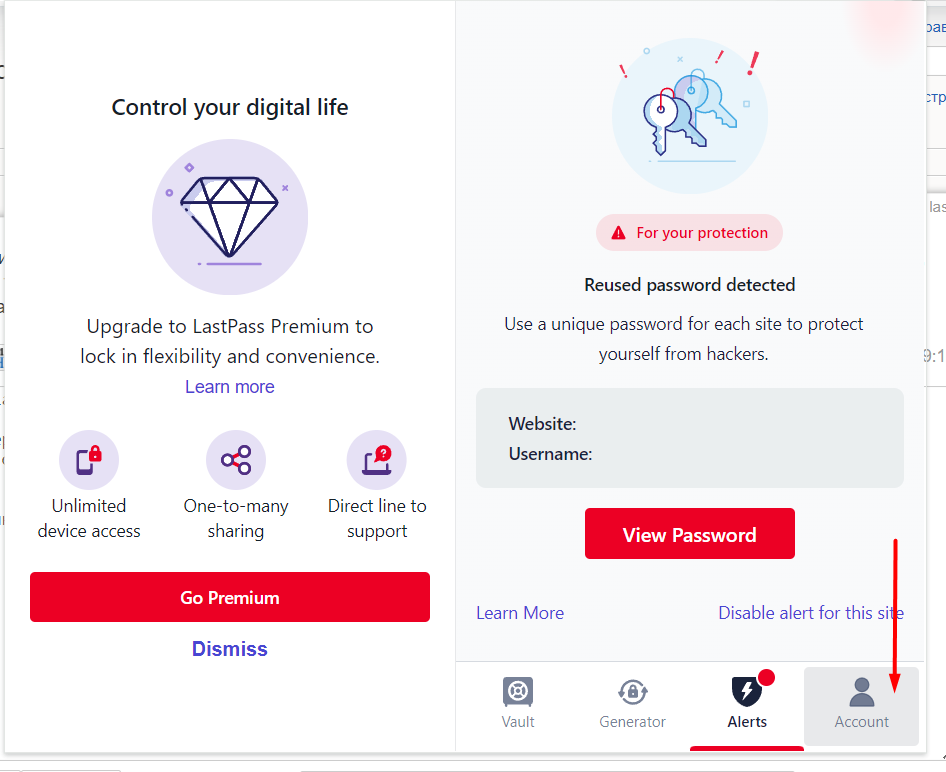Click the Direct line to support icon
946x772 pixels.
pyautogui.click(x=377, y=460)
